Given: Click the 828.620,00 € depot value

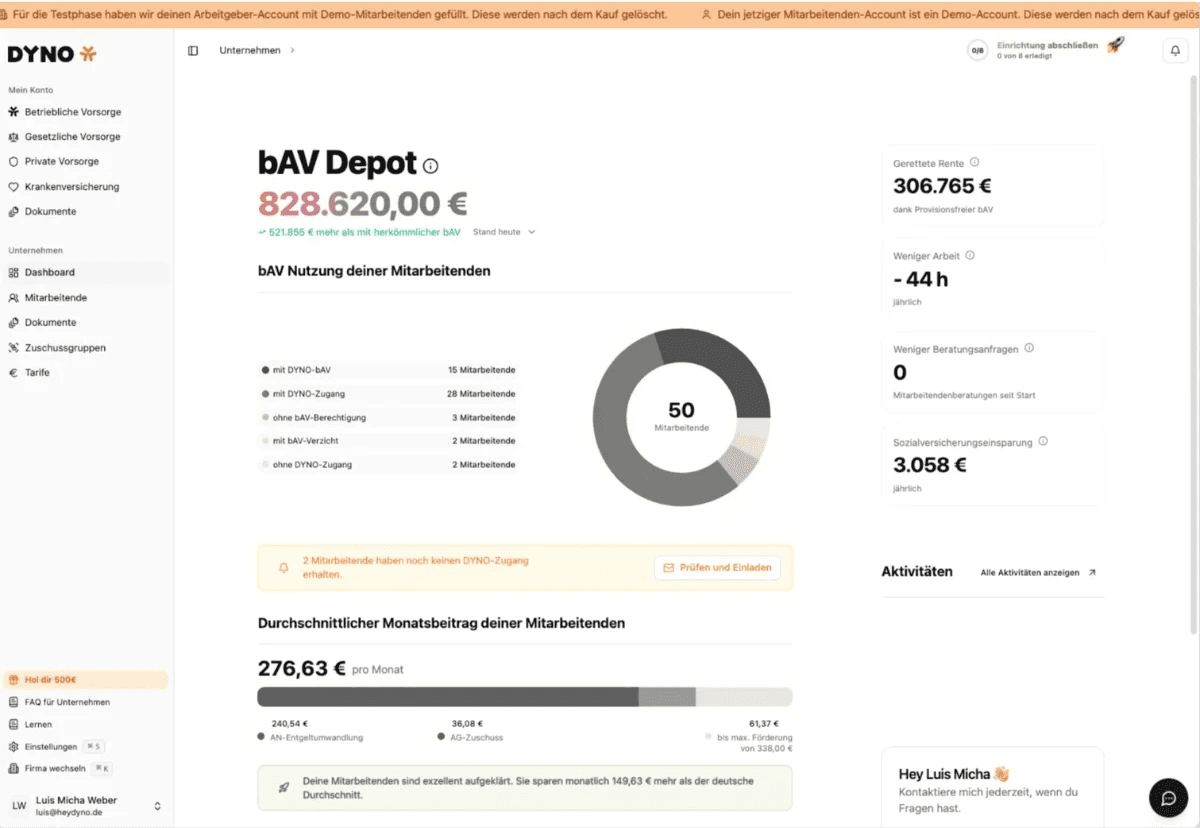Looking at the screenshot, I should (363, 204).
